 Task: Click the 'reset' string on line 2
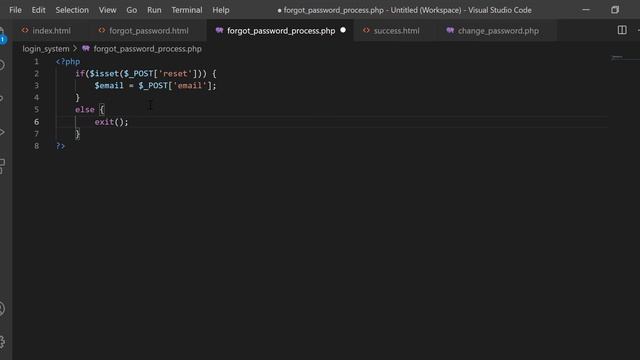(x=175, y=73)
